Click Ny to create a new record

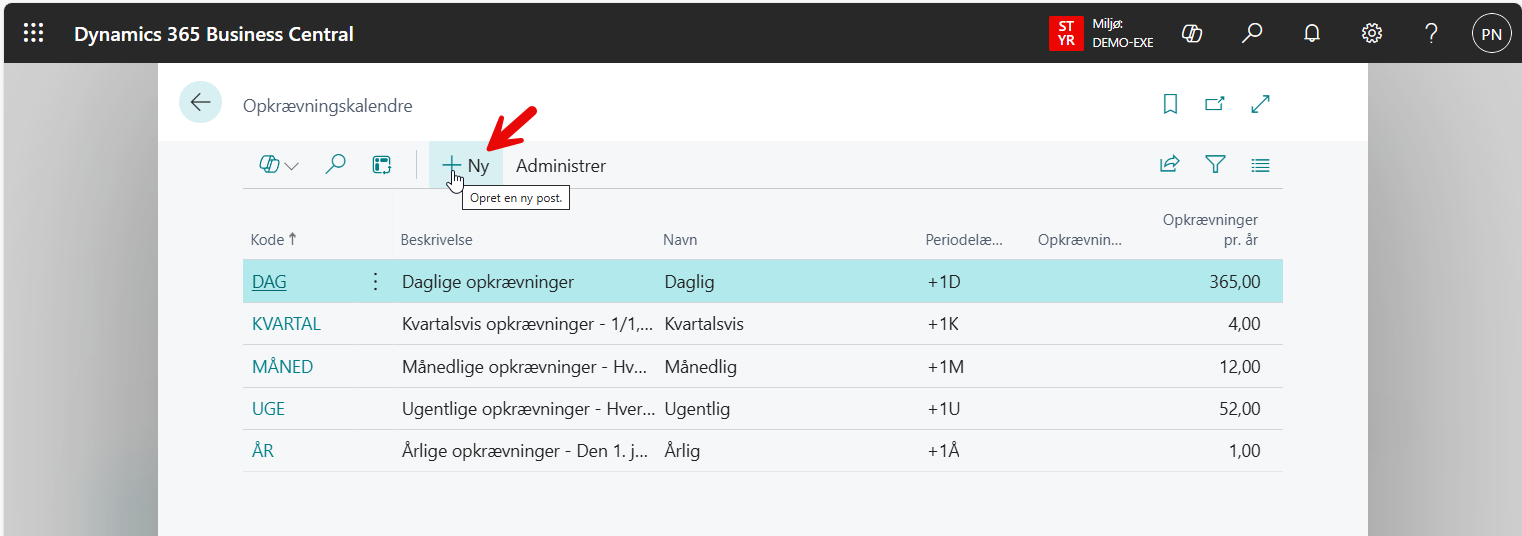(466, 166)
